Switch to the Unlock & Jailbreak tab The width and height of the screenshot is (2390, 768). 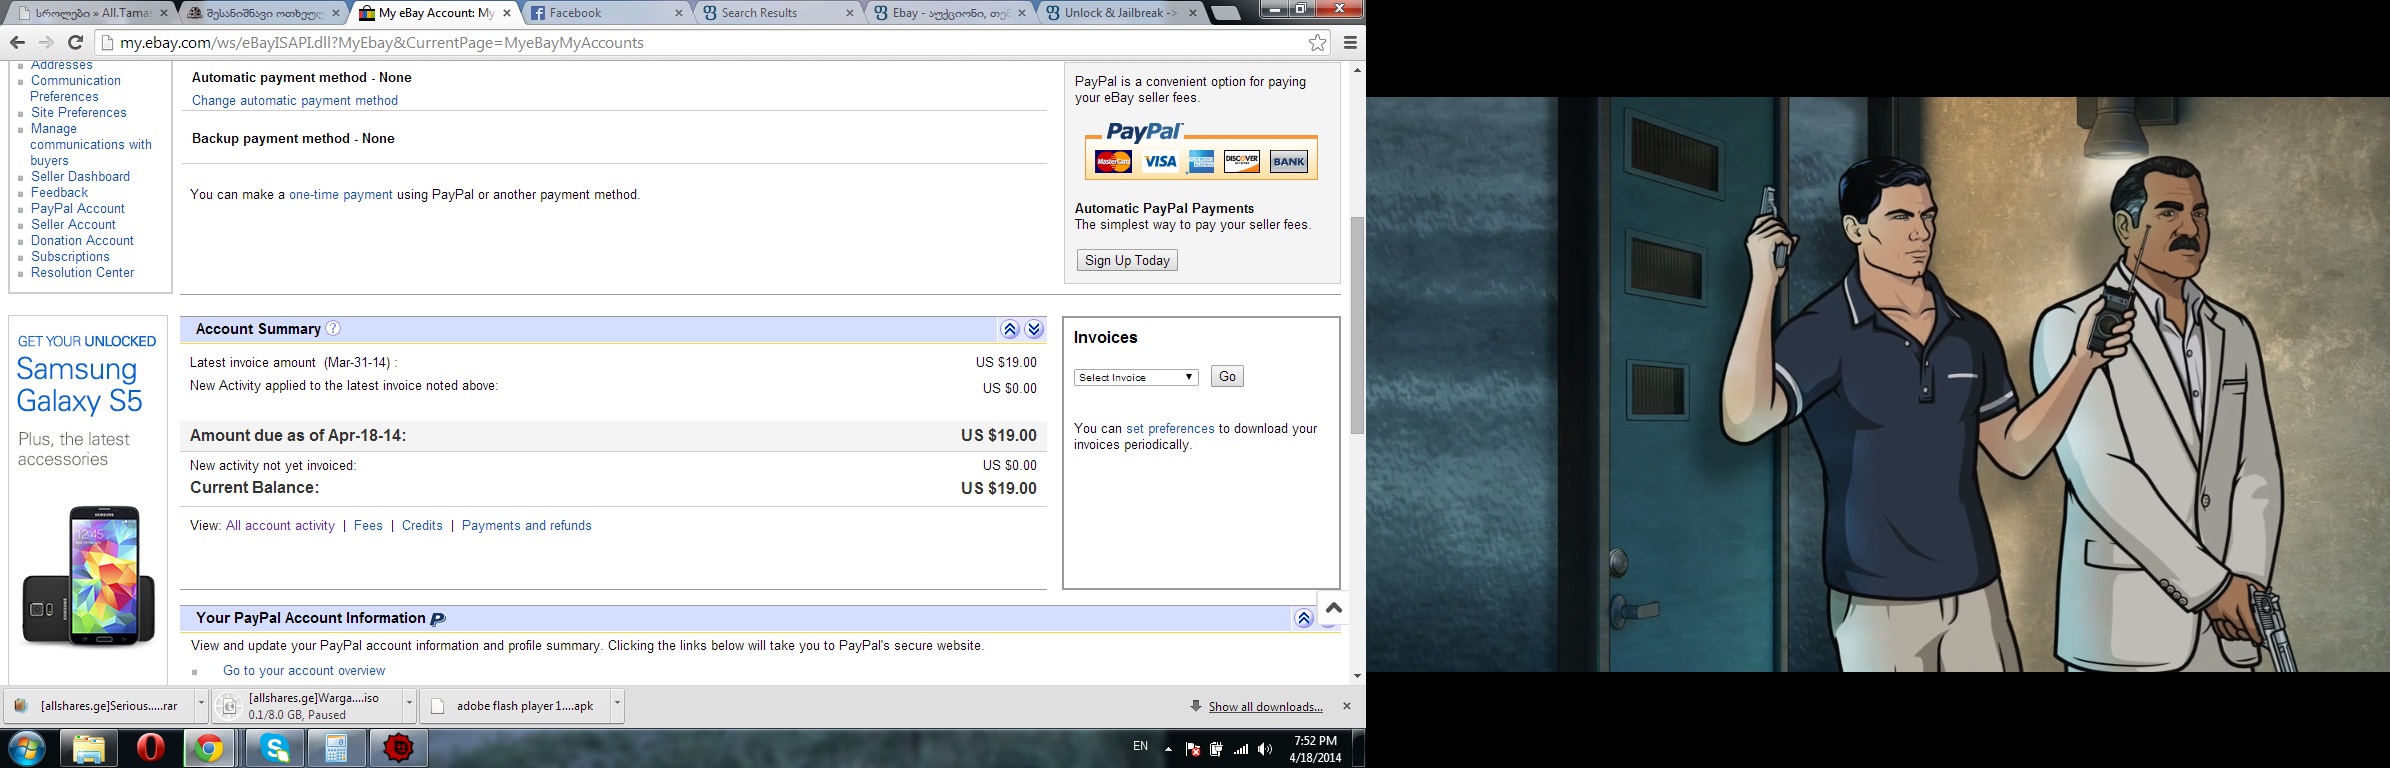(1122, 13)
